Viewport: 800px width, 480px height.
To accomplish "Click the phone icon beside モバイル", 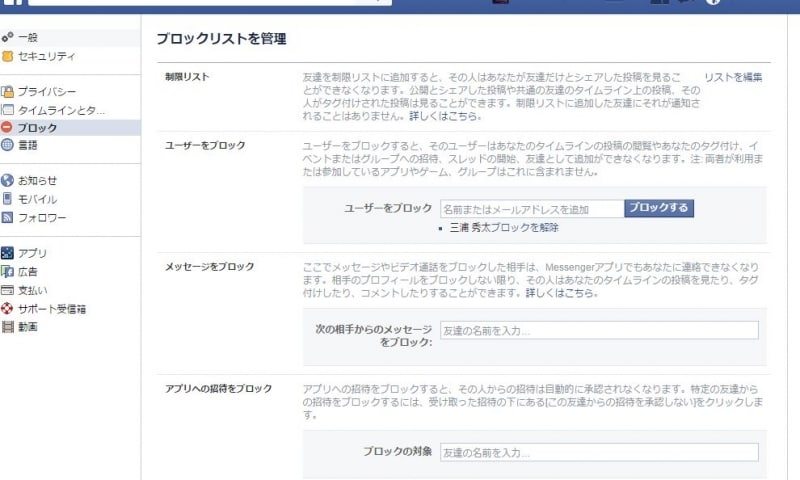I will point(7,198).
